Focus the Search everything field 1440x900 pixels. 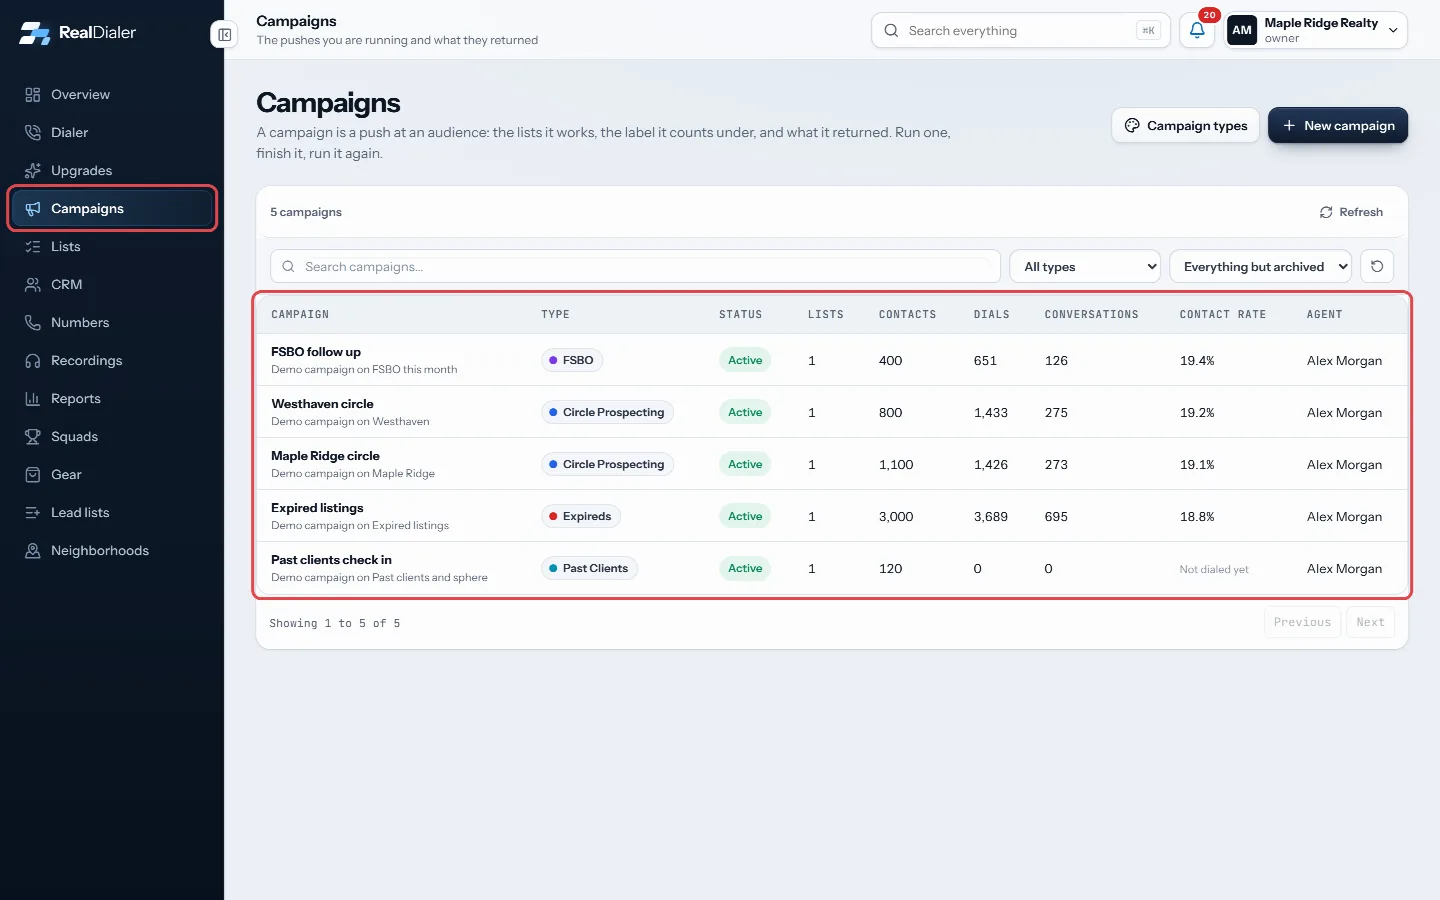pyautogui.click(x=1021, y=30)
